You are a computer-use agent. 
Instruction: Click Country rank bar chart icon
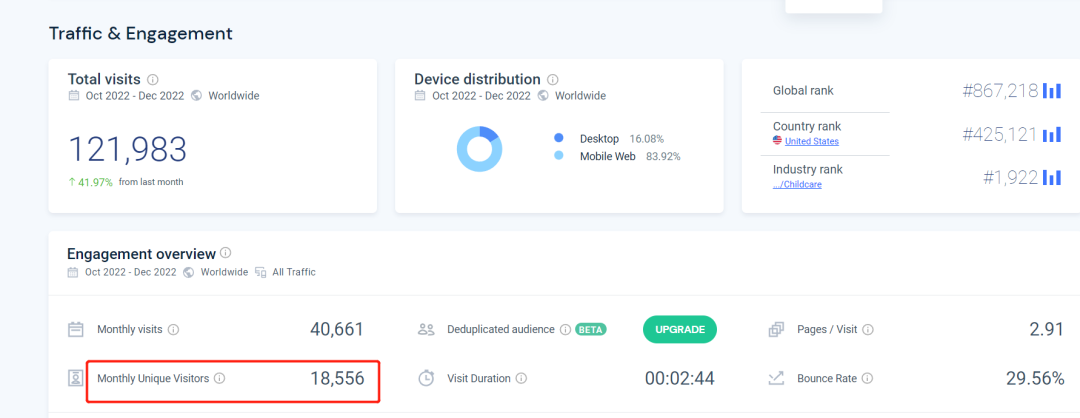click(x=1052, y=134)
